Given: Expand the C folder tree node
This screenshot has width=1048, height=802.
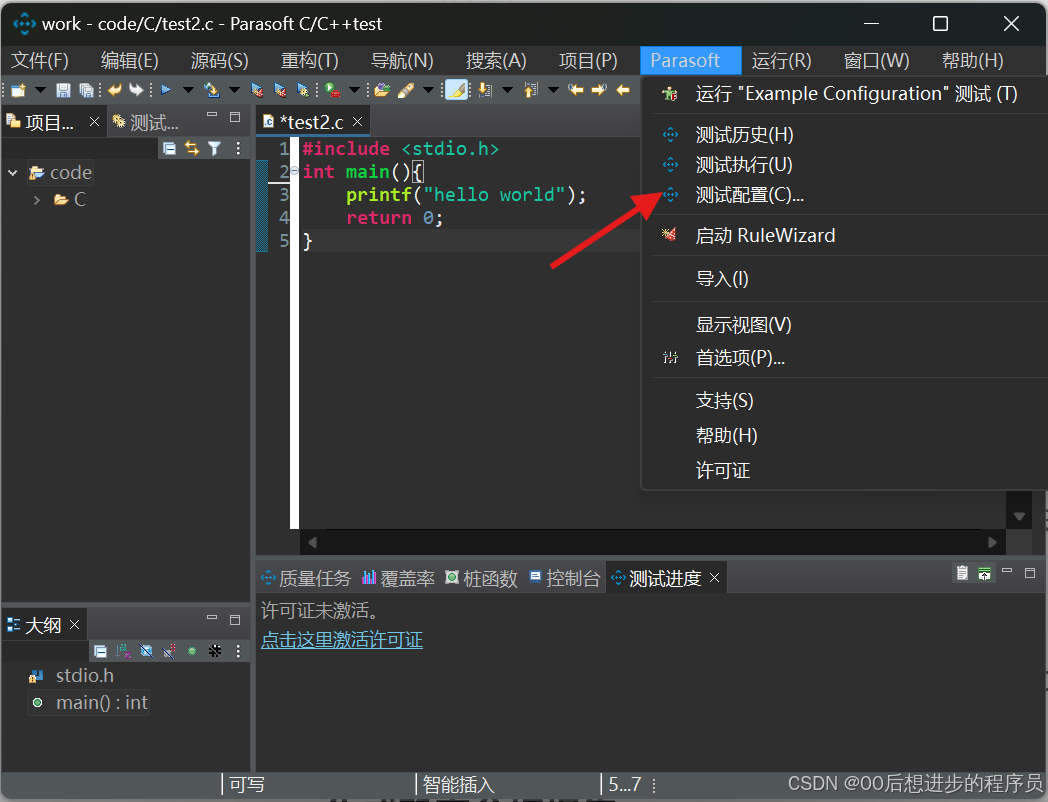Looking at the screenshot, I should (37, 200).
